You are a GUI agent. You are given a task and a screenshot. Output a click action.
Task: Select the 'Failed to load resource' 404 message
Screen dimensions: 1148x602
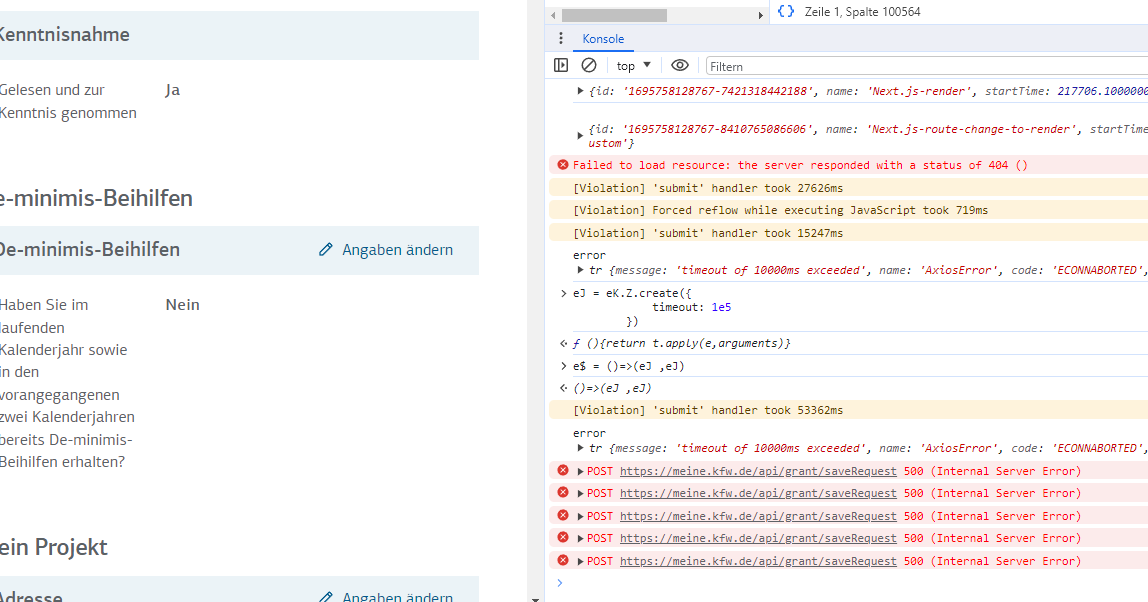[800, 166]
